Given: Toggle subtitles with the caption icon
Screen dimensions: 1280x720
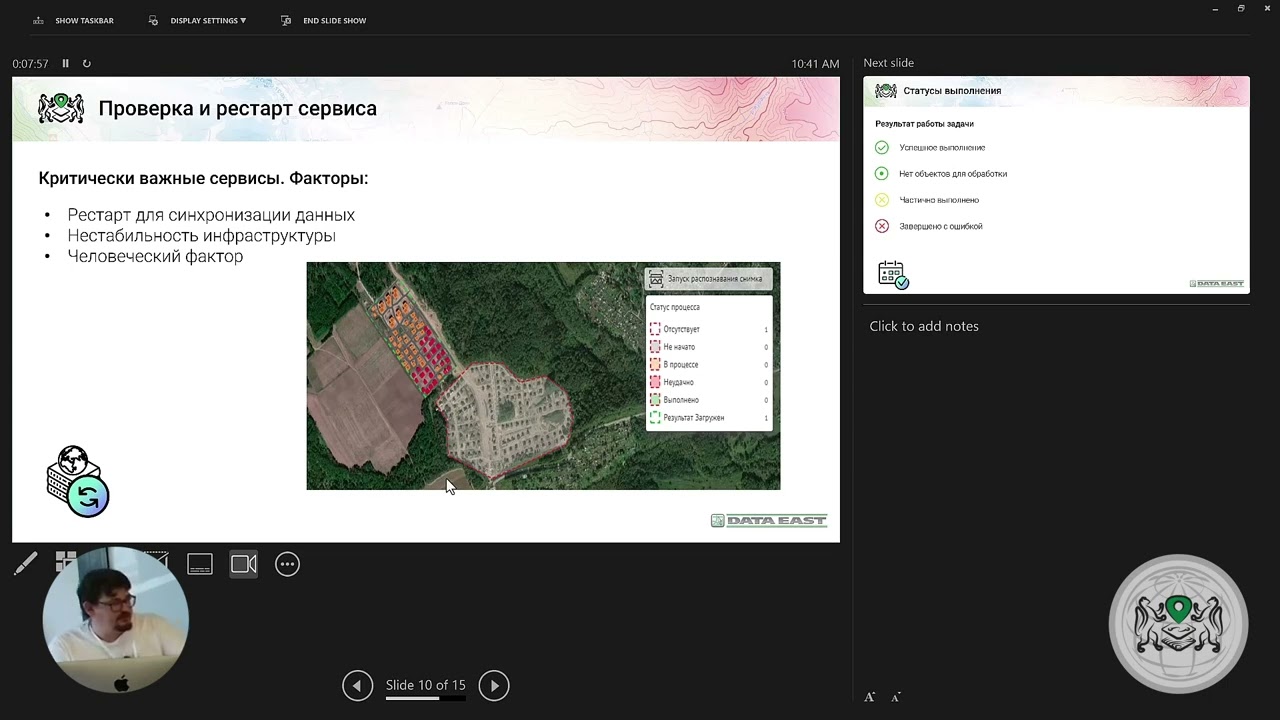Looking at the screenshot, I should click(200, 564).
